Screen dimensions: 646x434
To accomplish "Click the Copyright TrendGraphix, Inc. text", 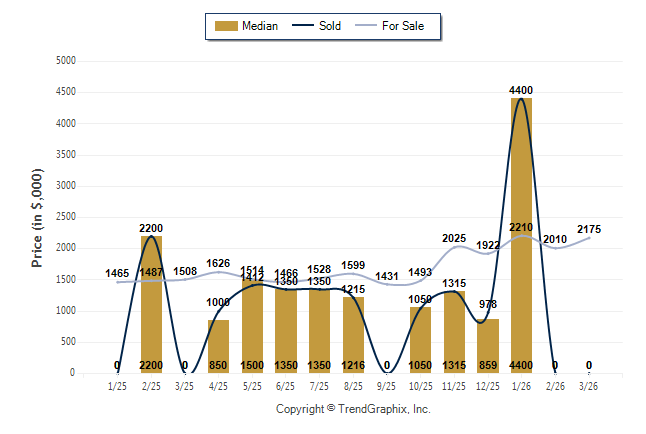I will (353, 409).
